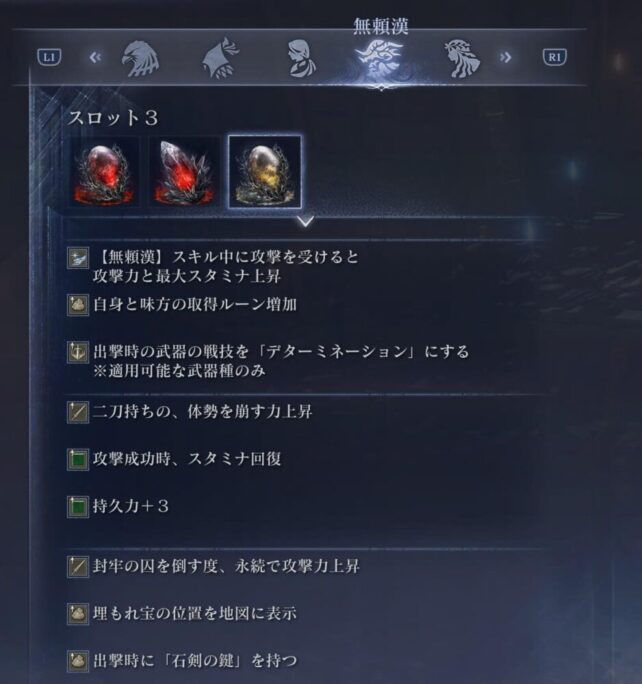The height and width of the screenshot is (684, 642).
Task: Click icon beside デターミネーション skill effect
Action: [x=78, y=352]
